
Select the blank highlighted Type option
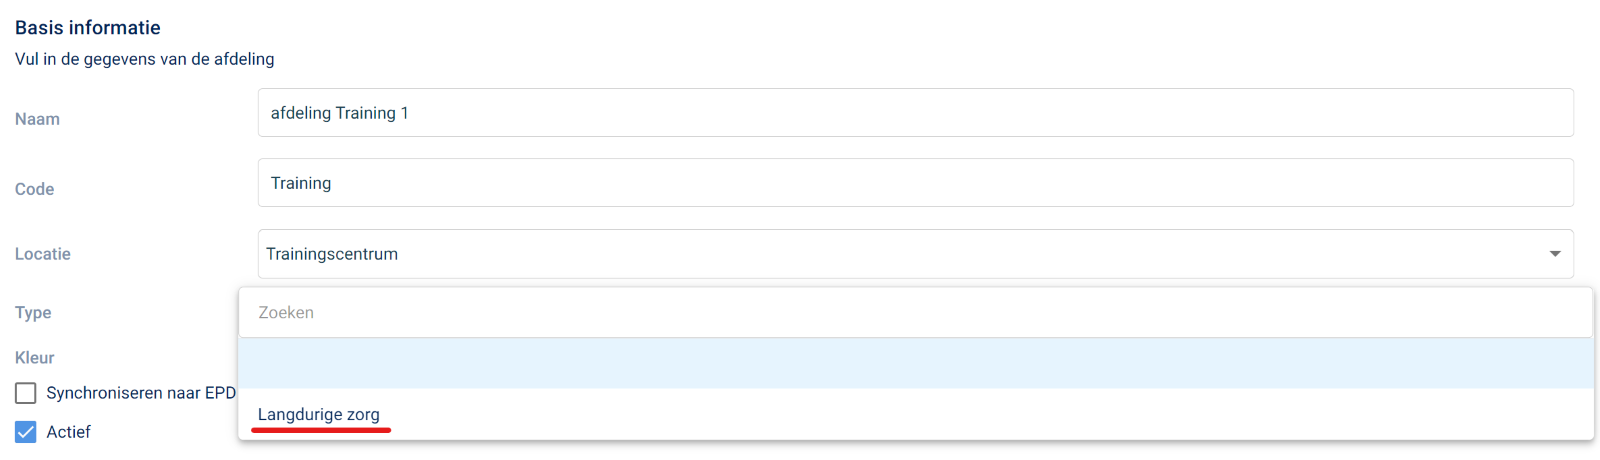coord(915,363)
